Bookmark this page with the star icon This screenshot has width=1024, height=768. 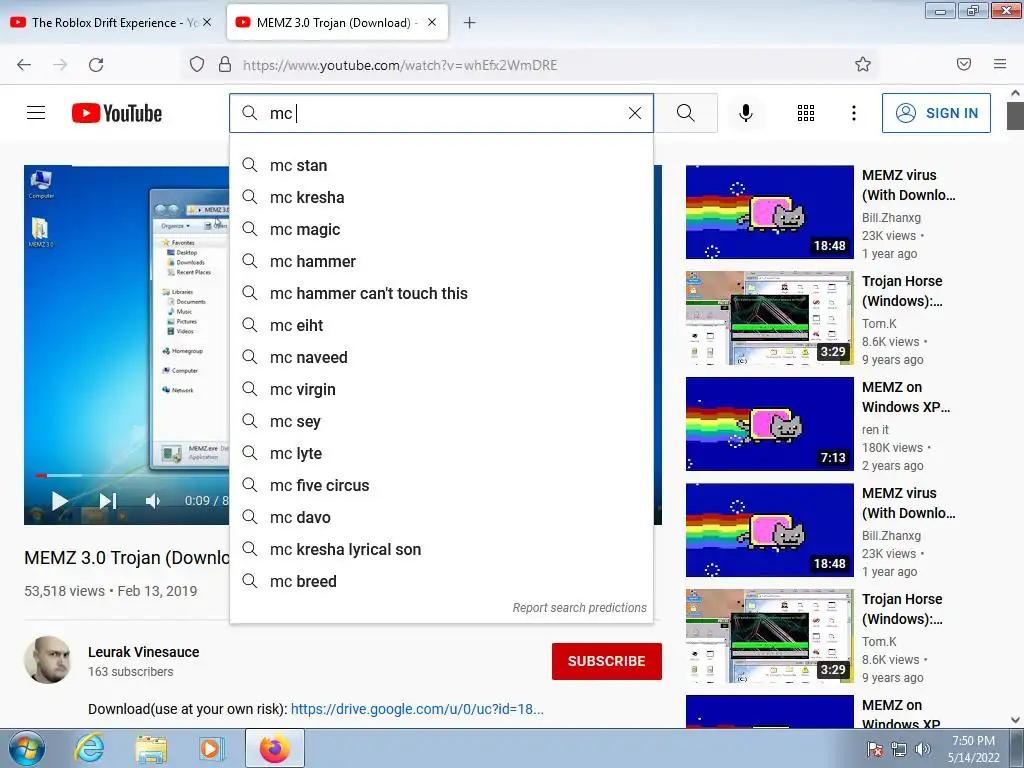tap(863, 64)
